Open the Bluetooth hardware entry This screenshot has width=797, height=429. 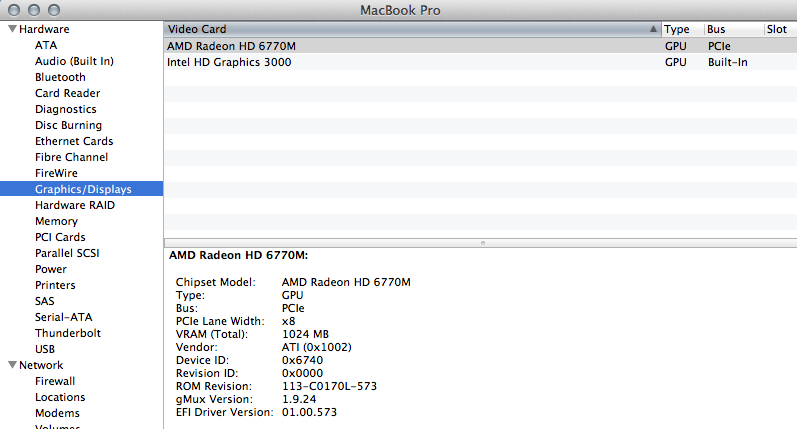(x=60, y=77)
